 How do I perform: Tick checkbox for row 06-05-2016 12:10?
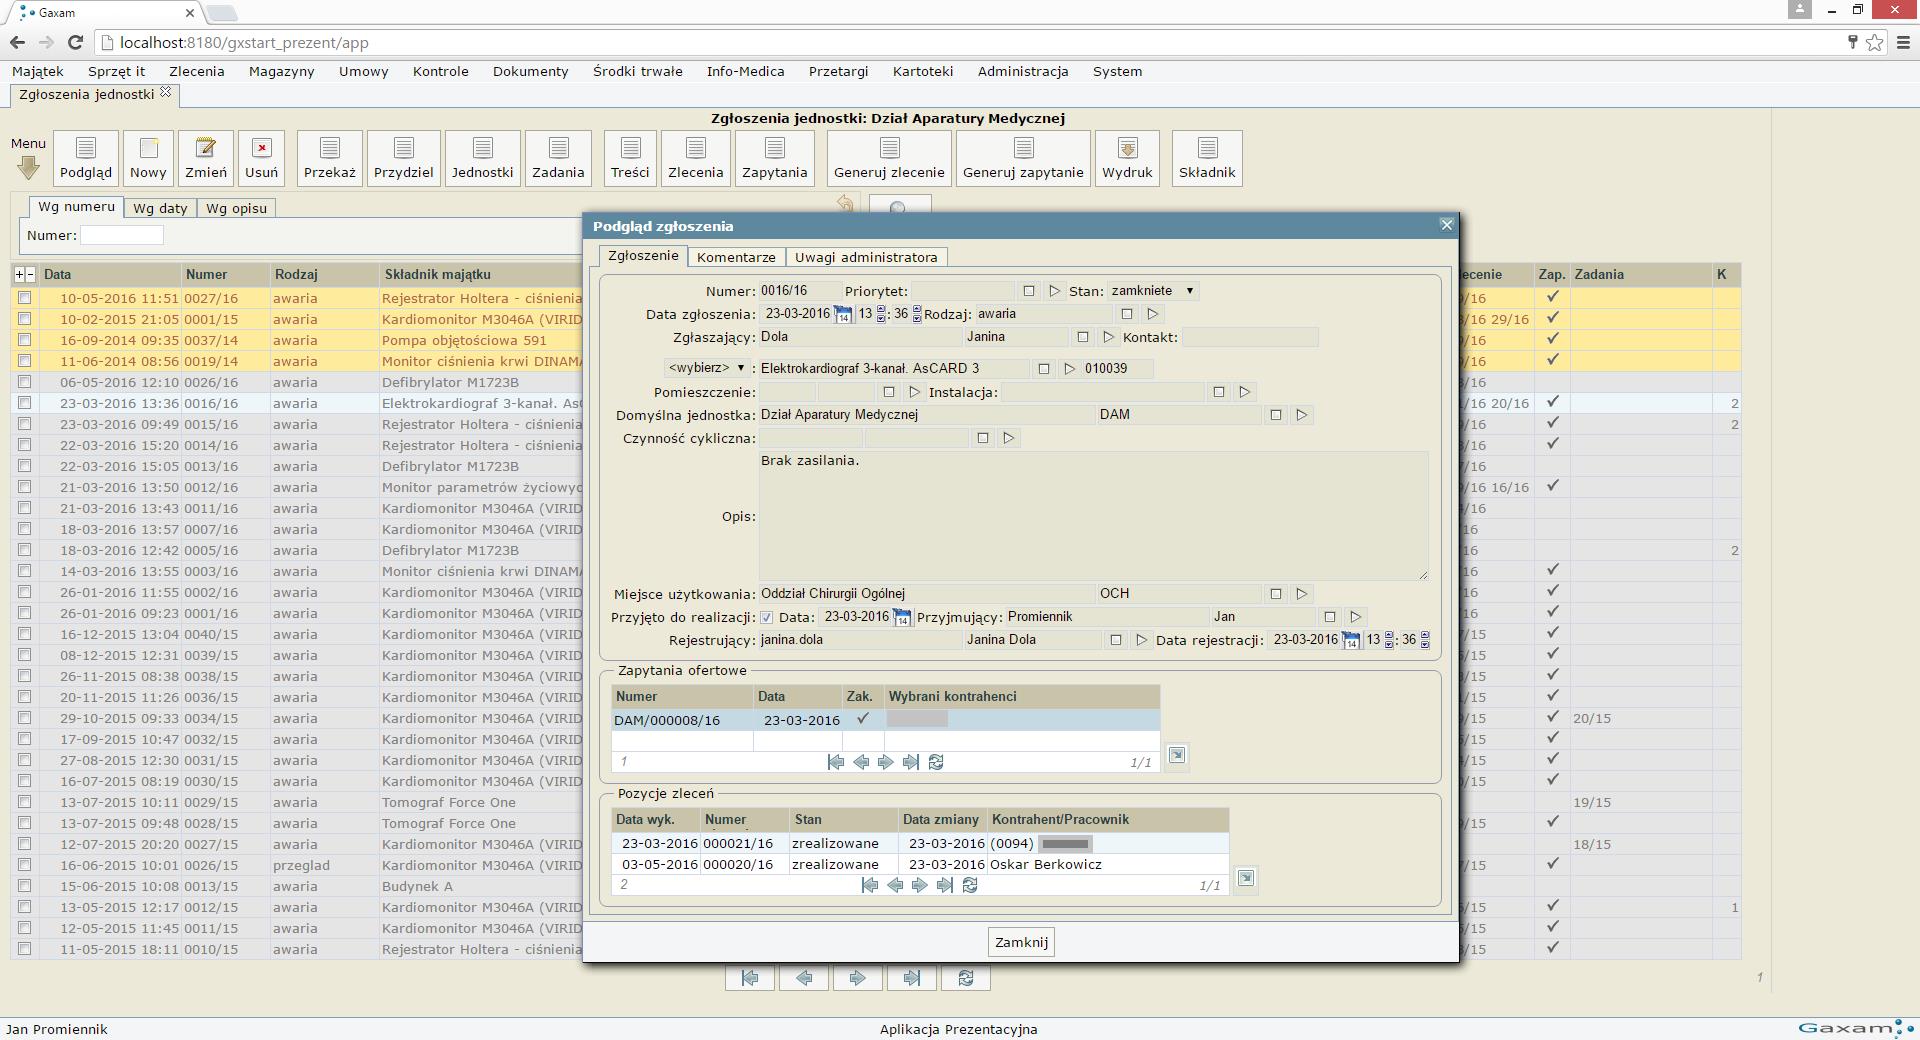coord(25,382)
